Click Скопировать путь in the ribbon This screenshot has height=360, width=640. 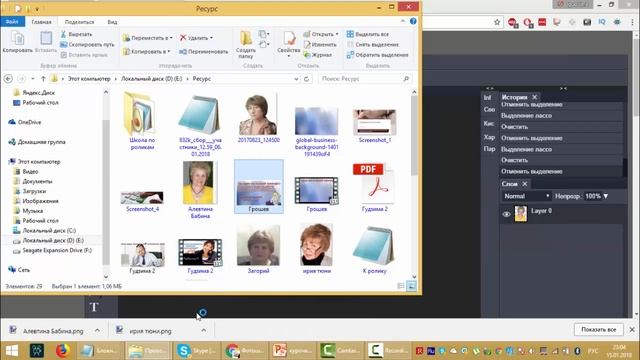click(87, 44)
